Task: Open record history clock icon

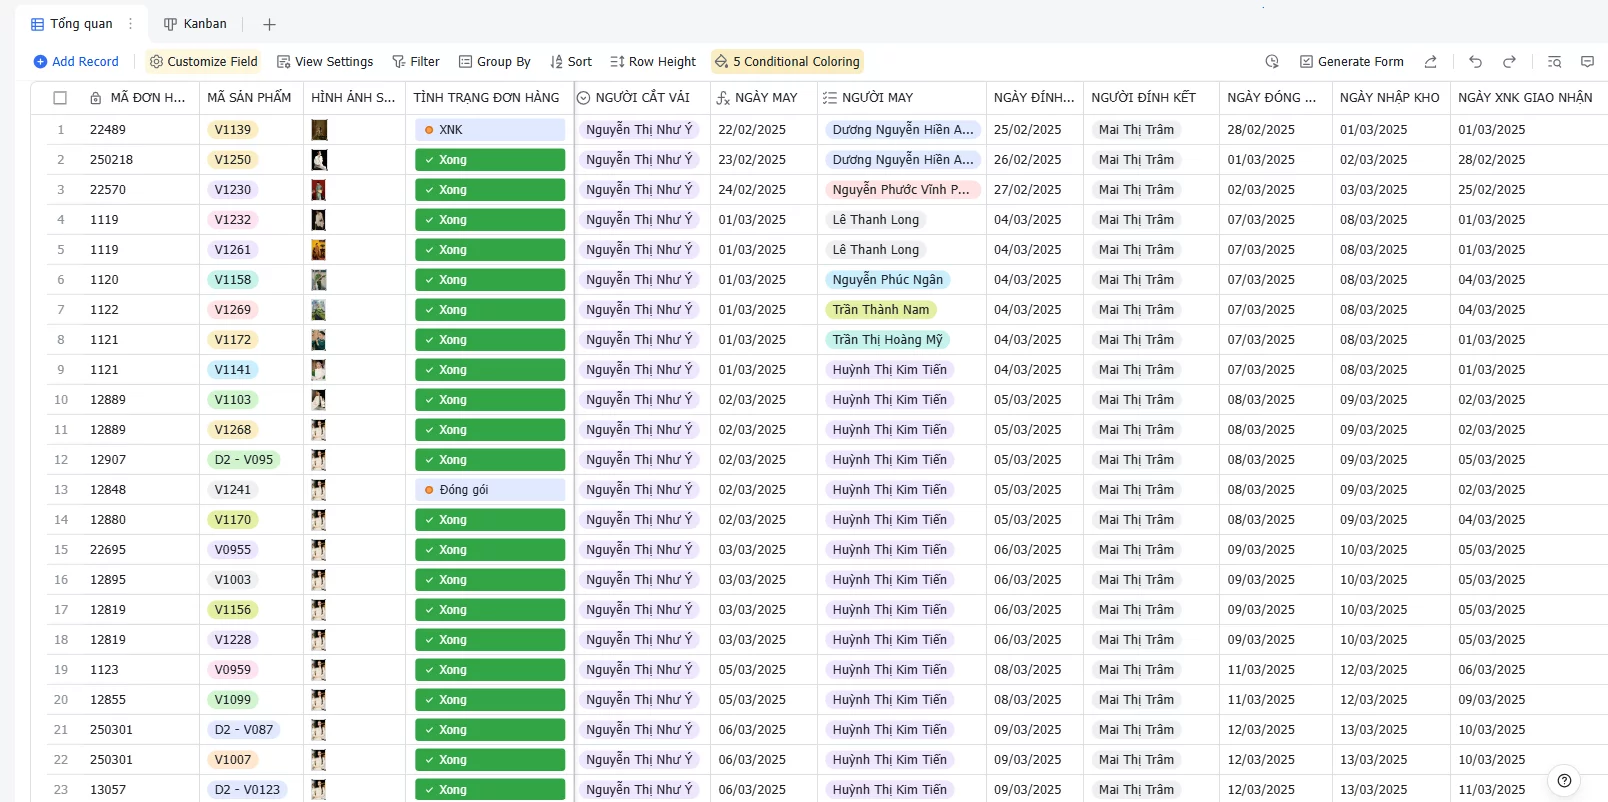Action: tap(1272, 62)
